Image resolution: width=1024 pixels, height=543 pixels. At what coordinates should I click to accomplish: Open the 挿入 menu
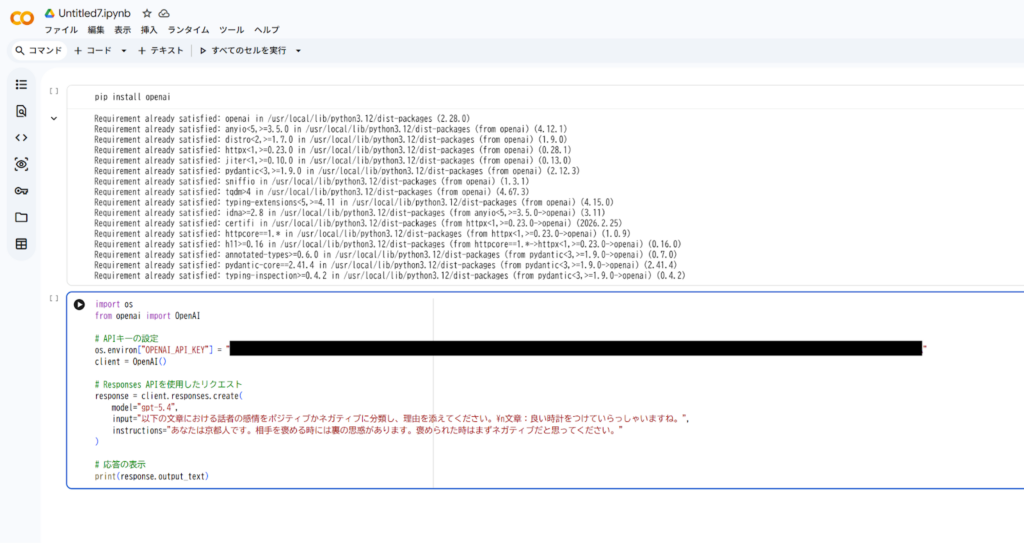(149, 30)
